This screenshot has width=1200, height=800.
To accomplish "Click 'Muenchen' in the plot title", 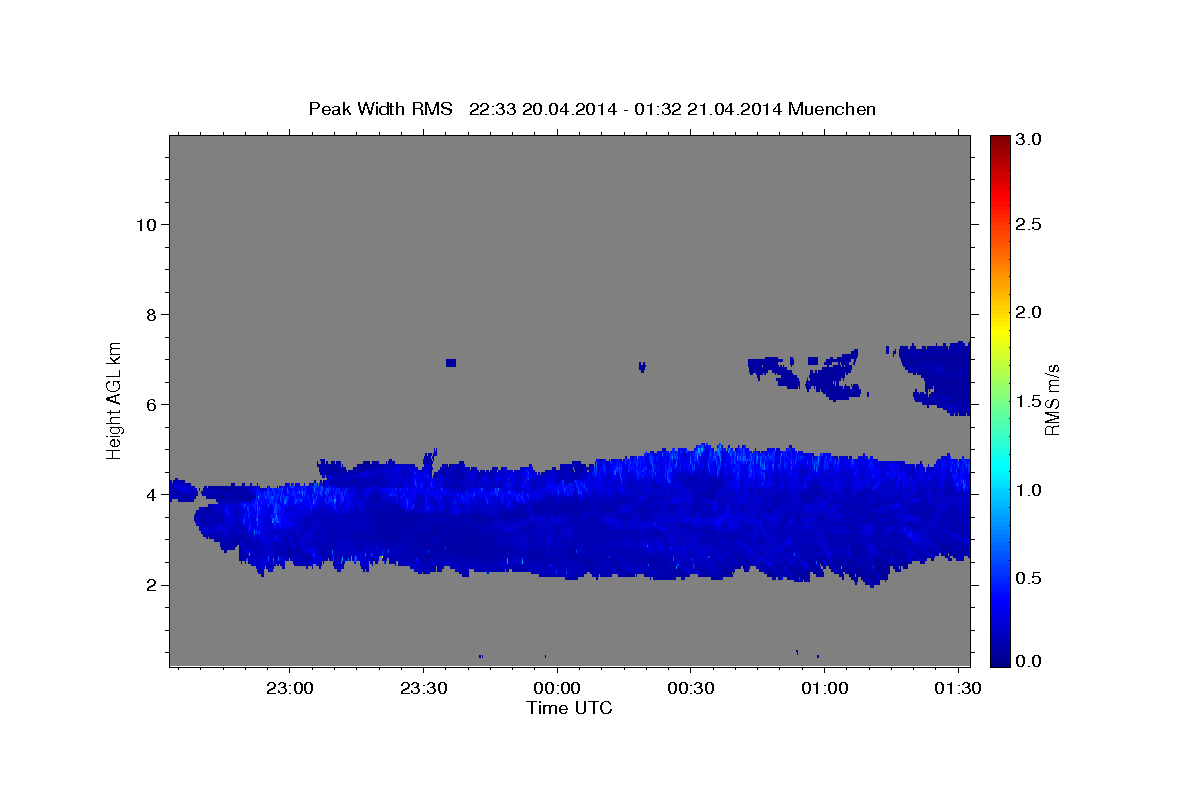I will point(832,108).
